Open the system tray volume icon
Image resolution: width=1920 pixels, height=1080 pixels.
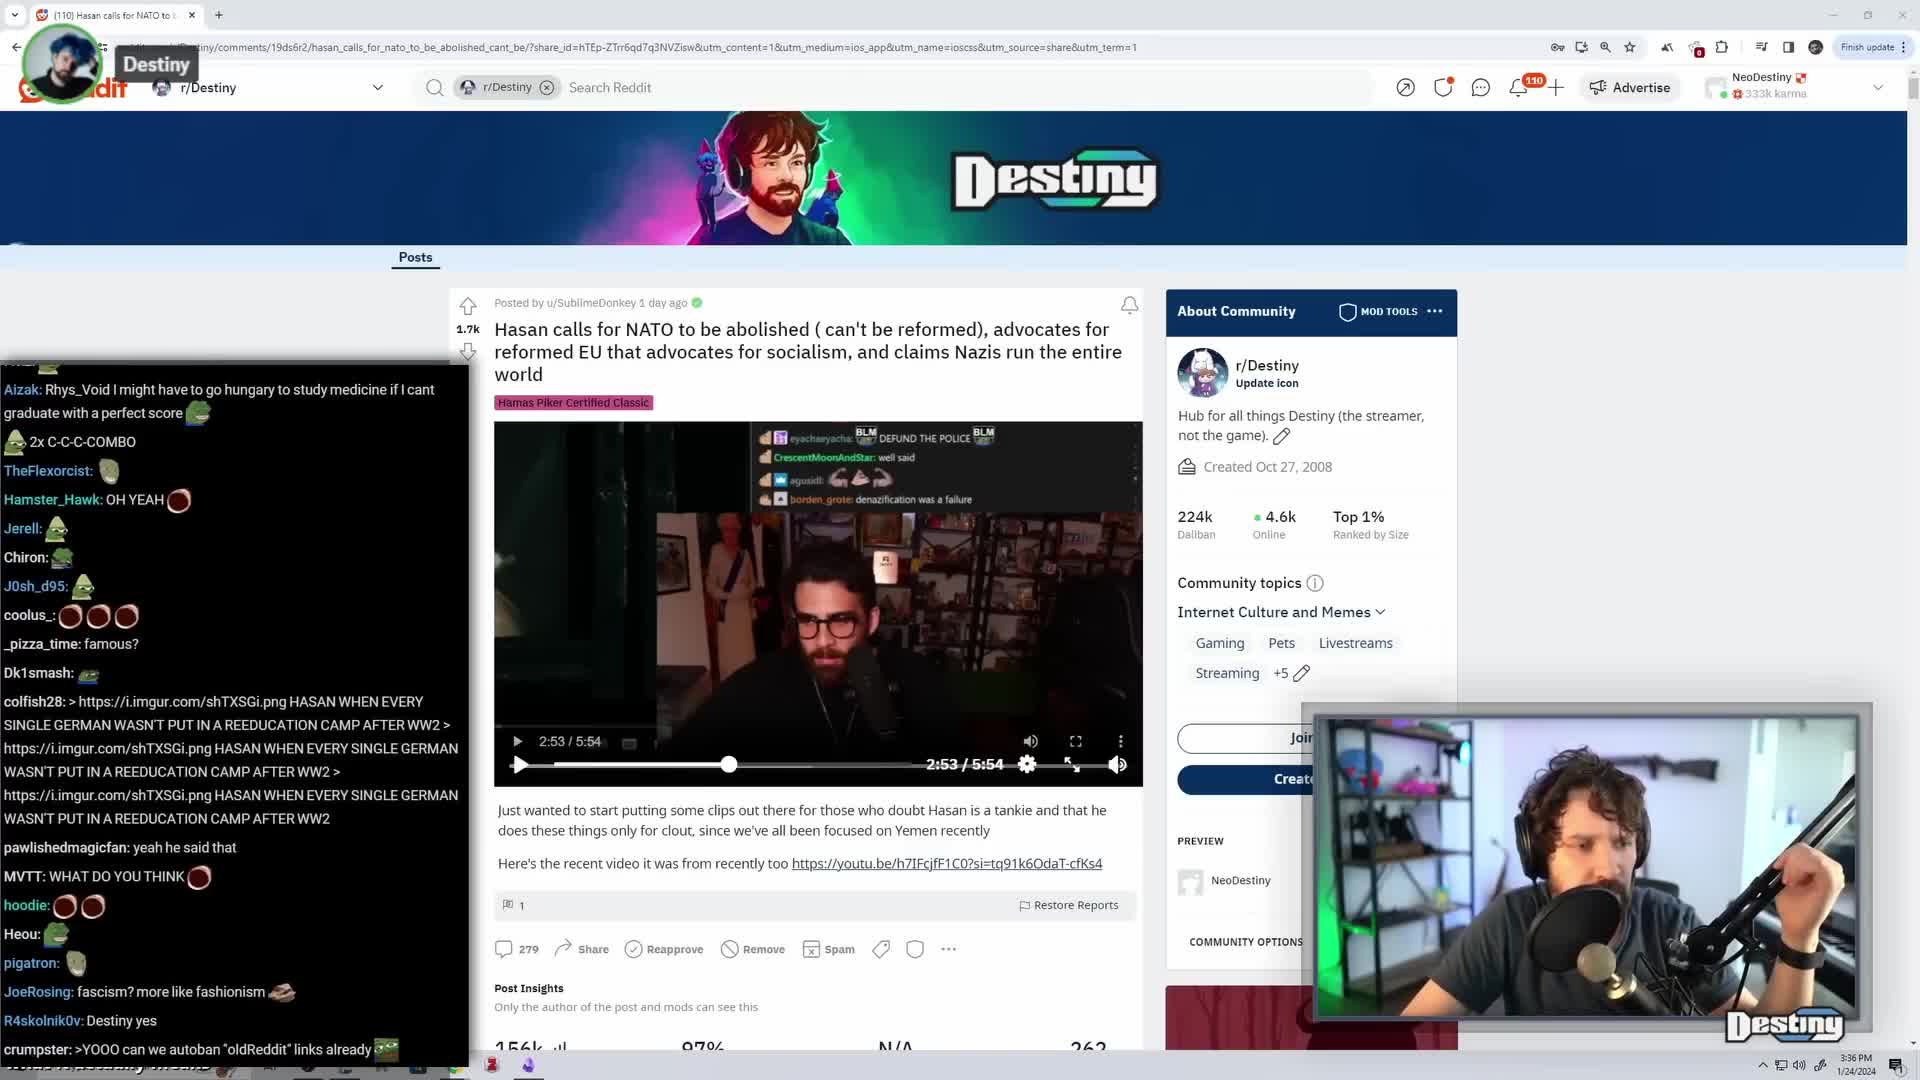1800,1065
